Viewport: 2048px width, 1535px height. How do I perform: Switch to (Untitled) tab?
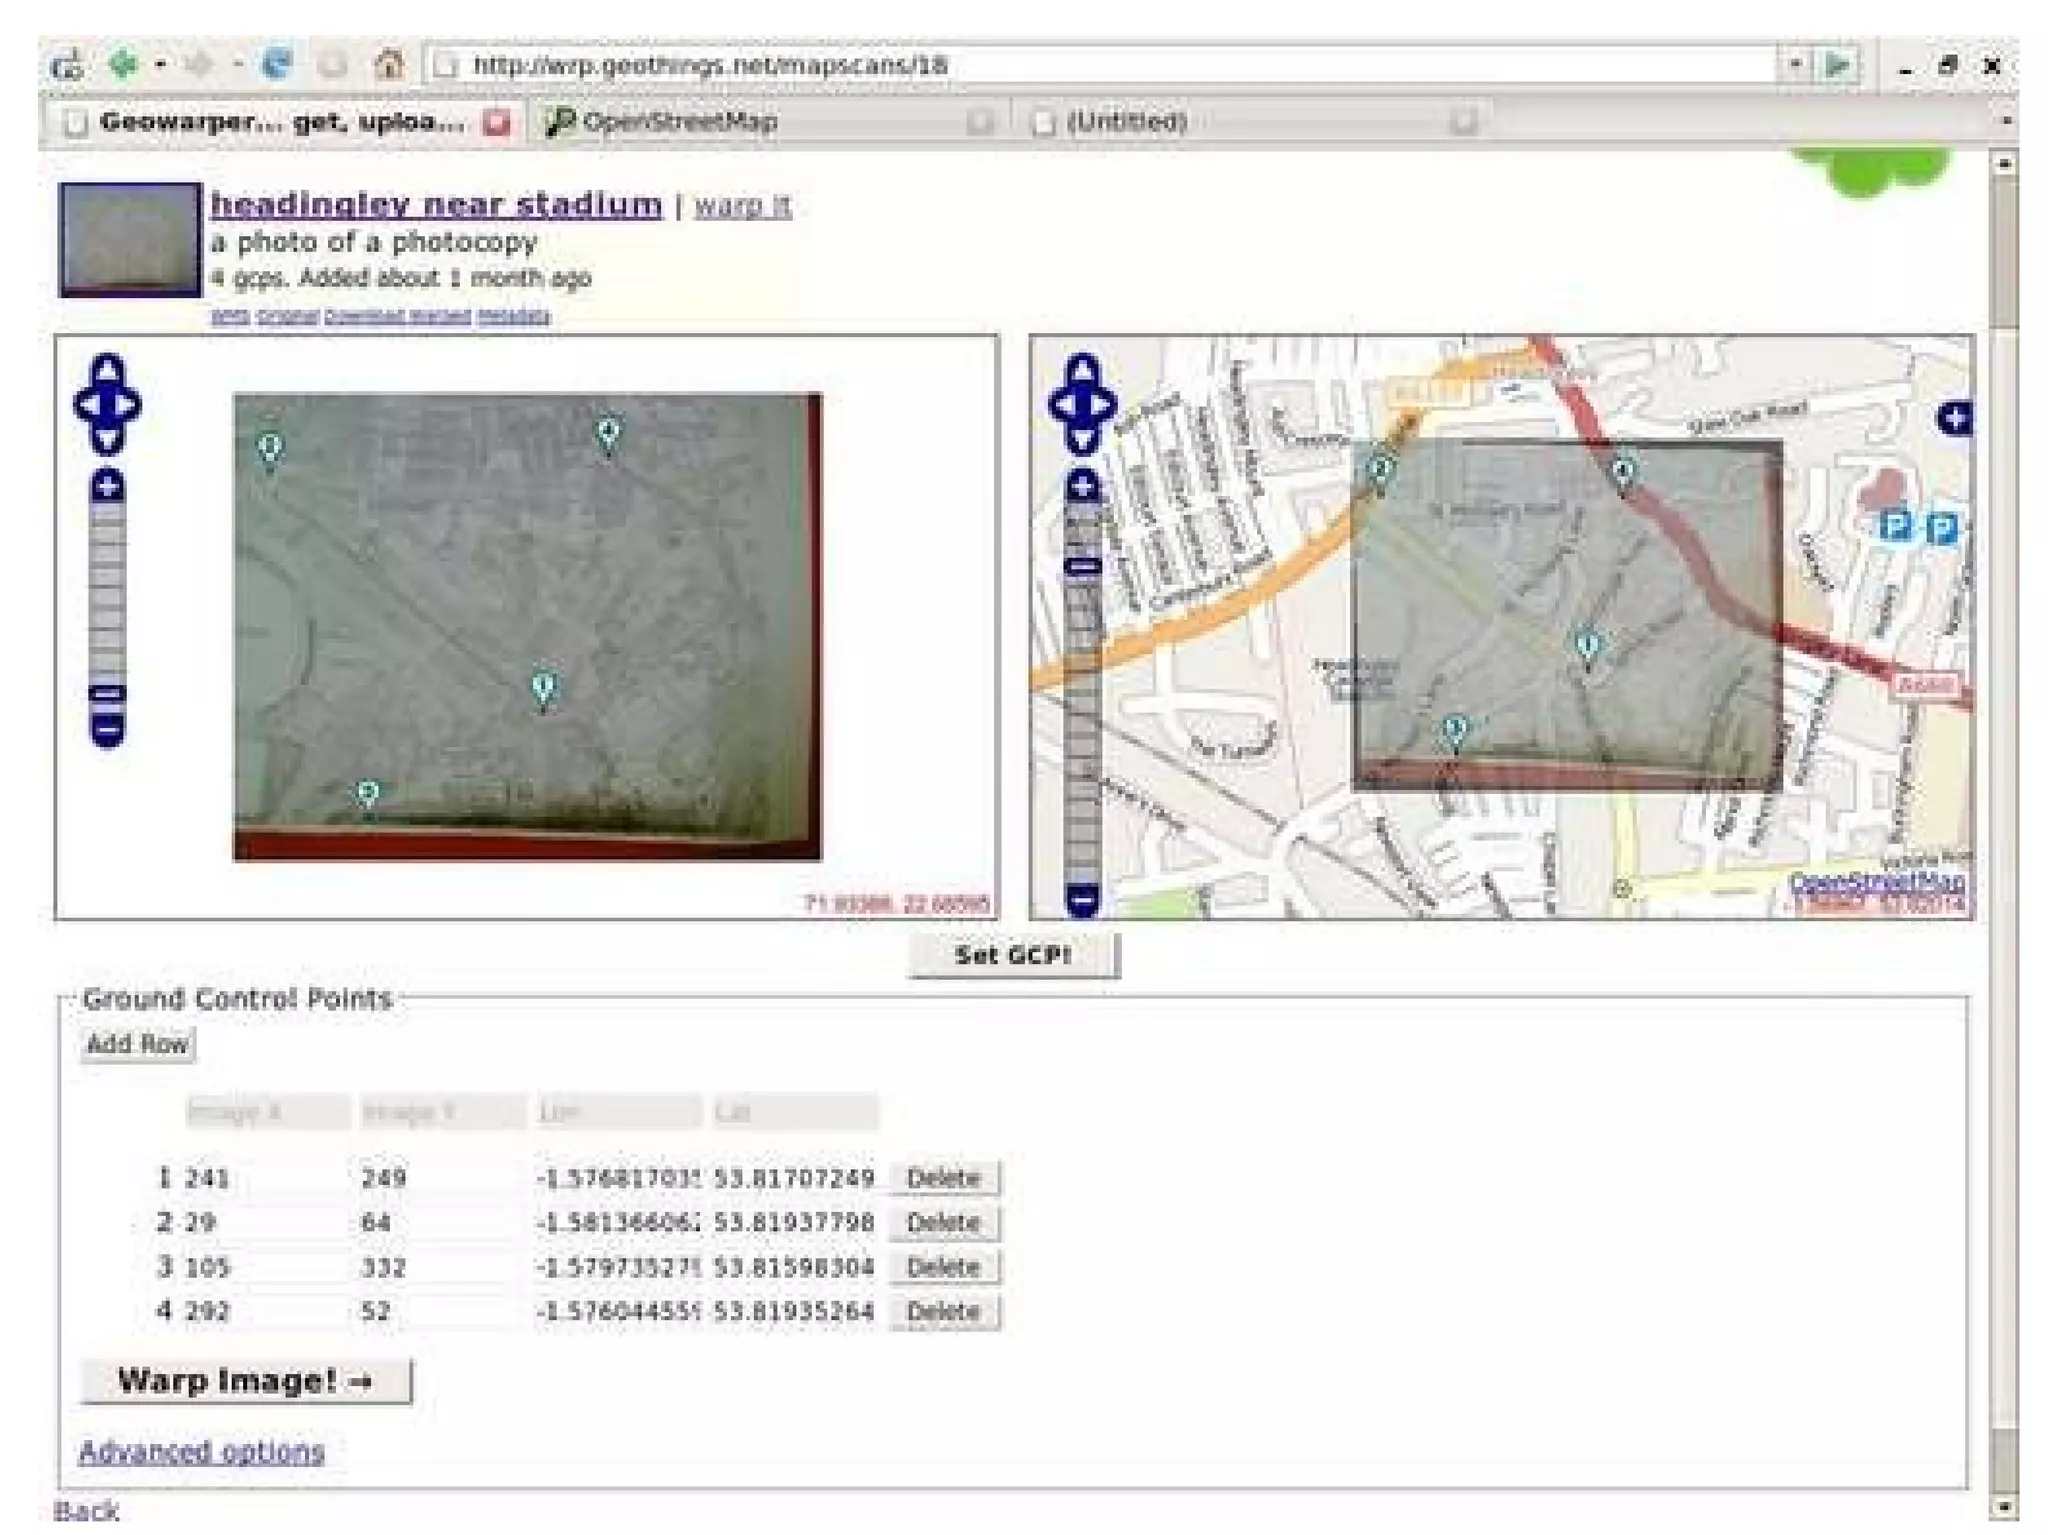pos(1126,122)
